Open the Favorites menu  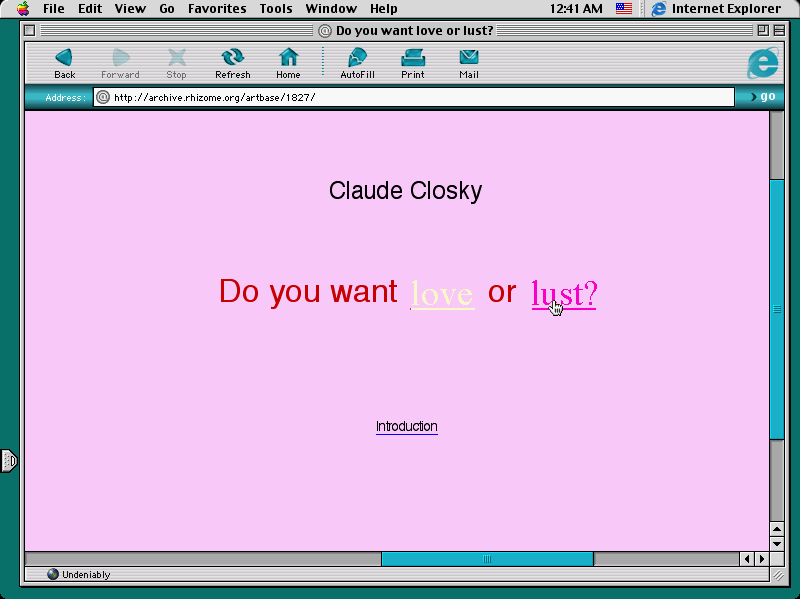217,9
